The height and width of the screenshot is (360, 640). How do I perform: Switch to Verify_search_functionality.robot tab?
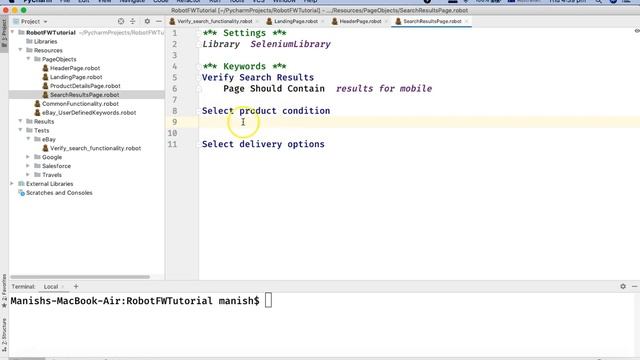(x=215, y=21)
